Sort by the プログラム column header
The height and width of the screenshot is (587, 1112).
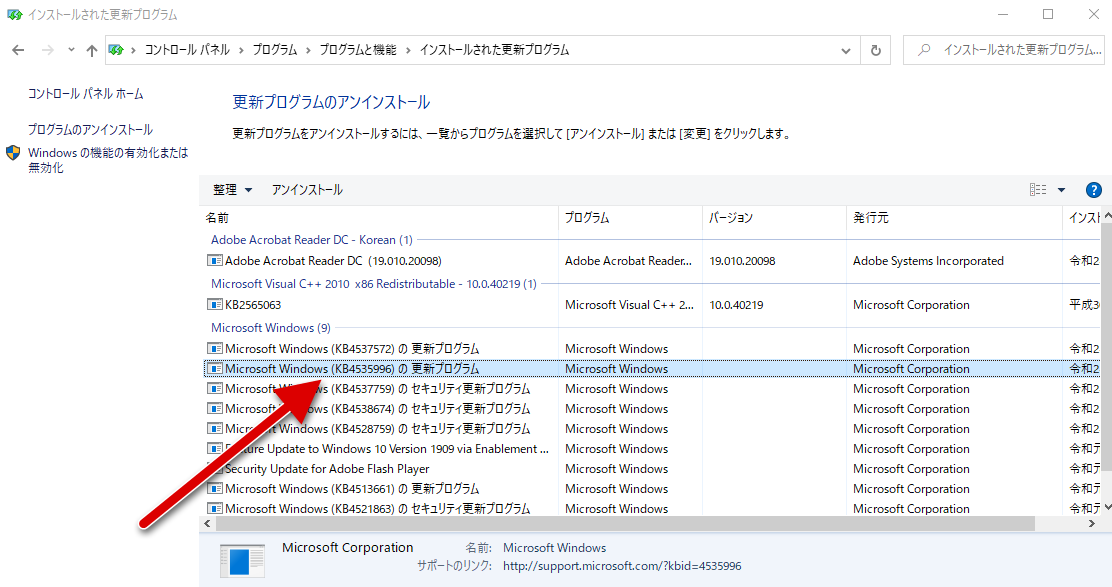click(x=630, y=218)
